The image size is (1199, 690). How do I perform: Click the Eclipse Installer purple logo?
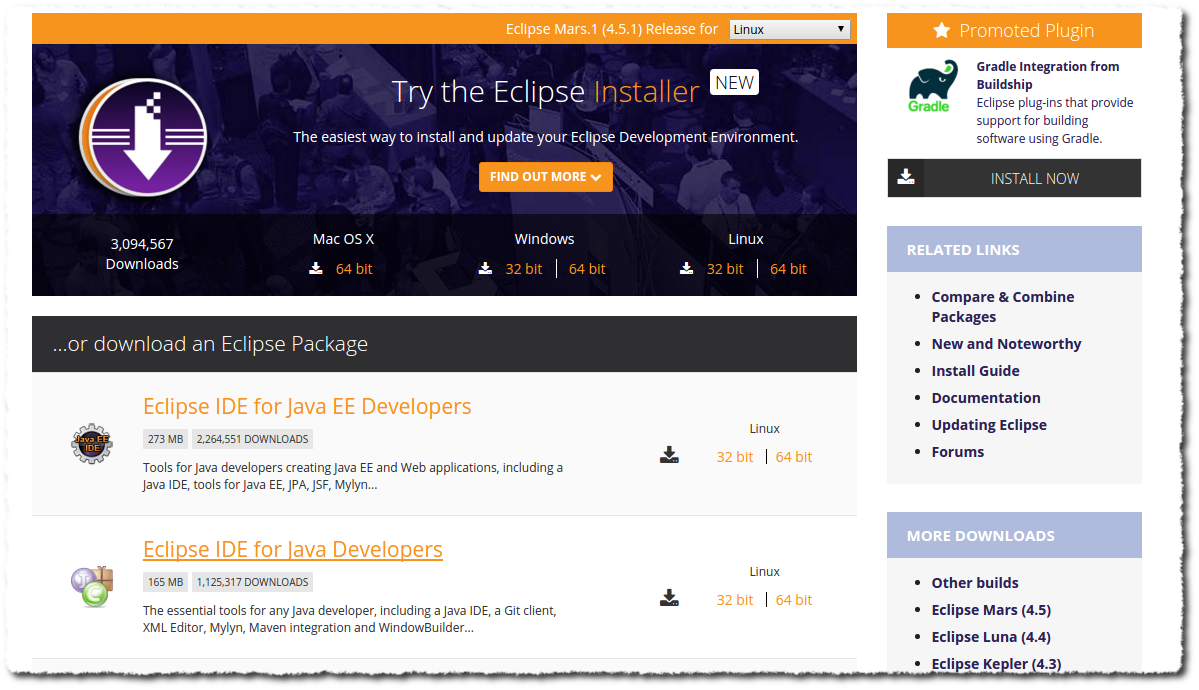(x=143, y=138)
